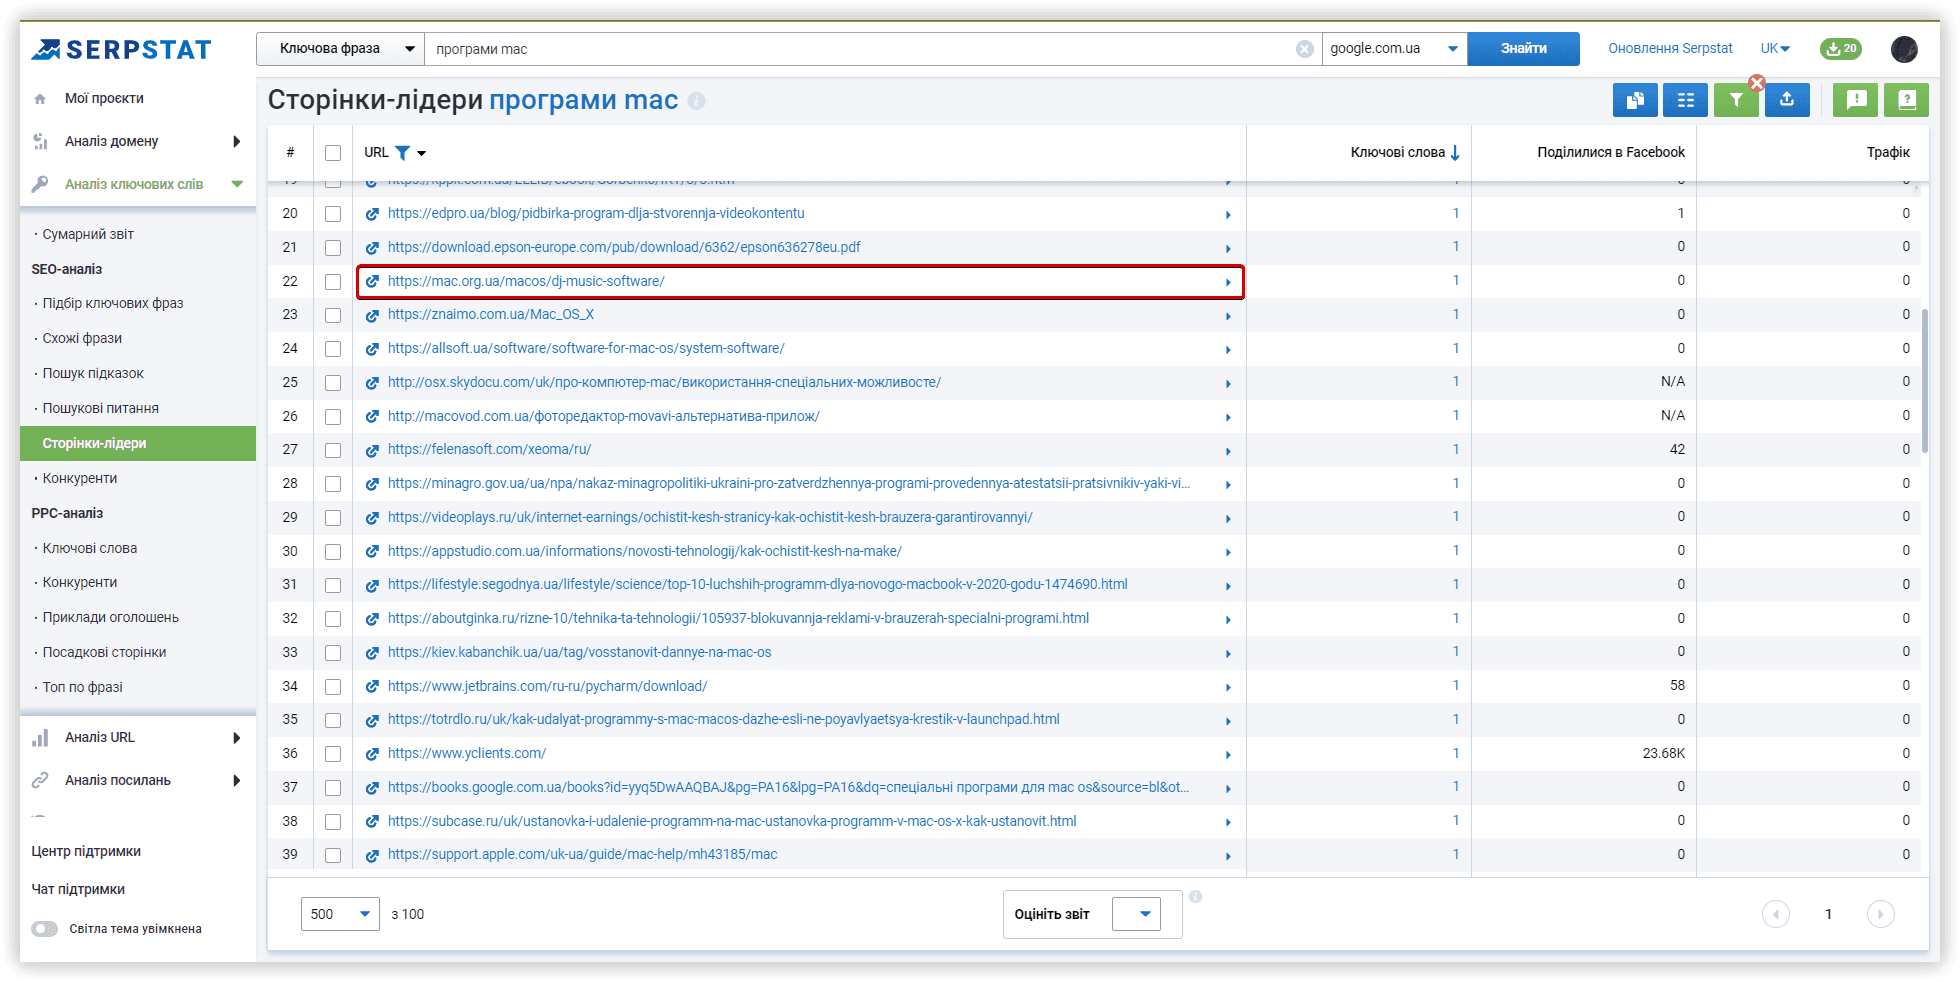Go to next page arrow

click(1880, 914)
